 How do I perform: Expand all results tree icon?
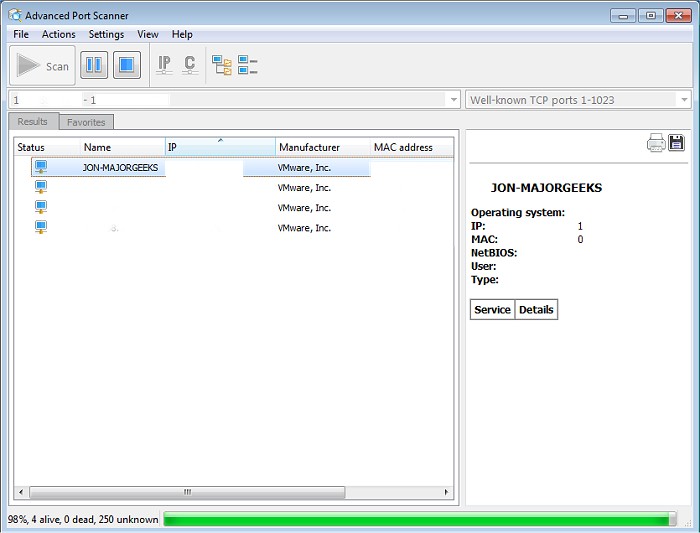(x=222, y=65)
